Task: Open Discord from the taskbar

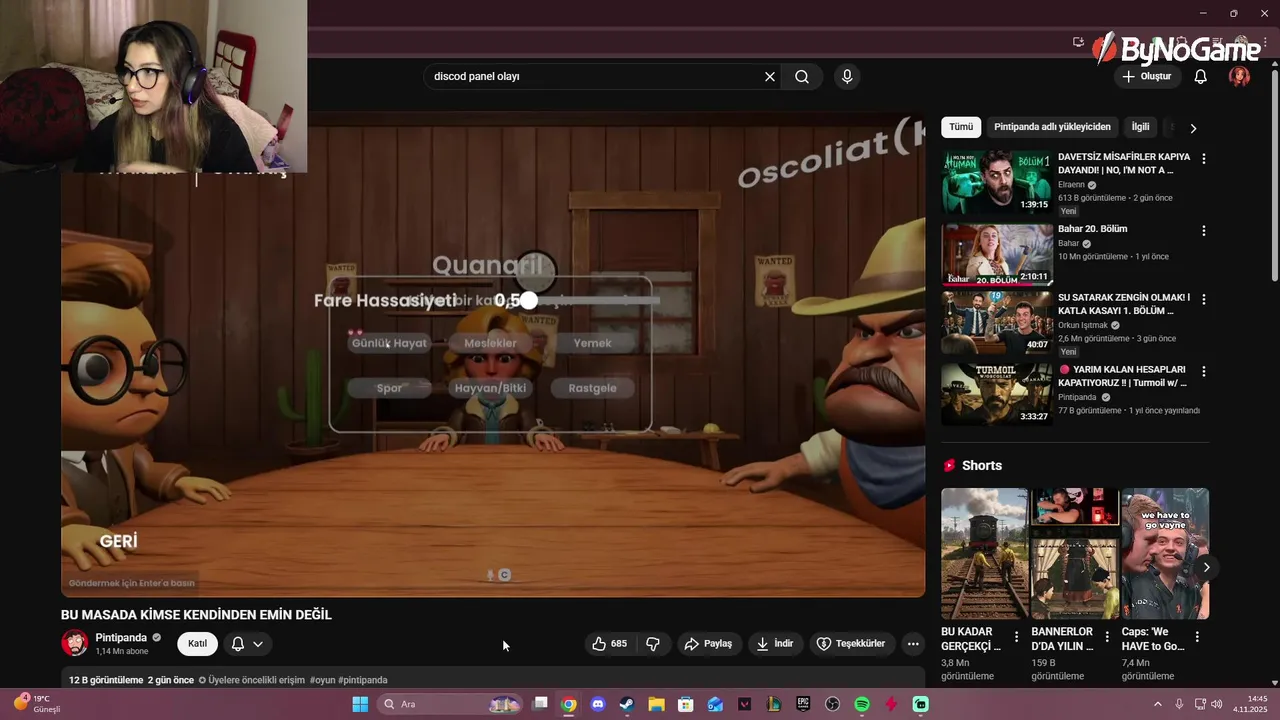Action: point(598,704)
